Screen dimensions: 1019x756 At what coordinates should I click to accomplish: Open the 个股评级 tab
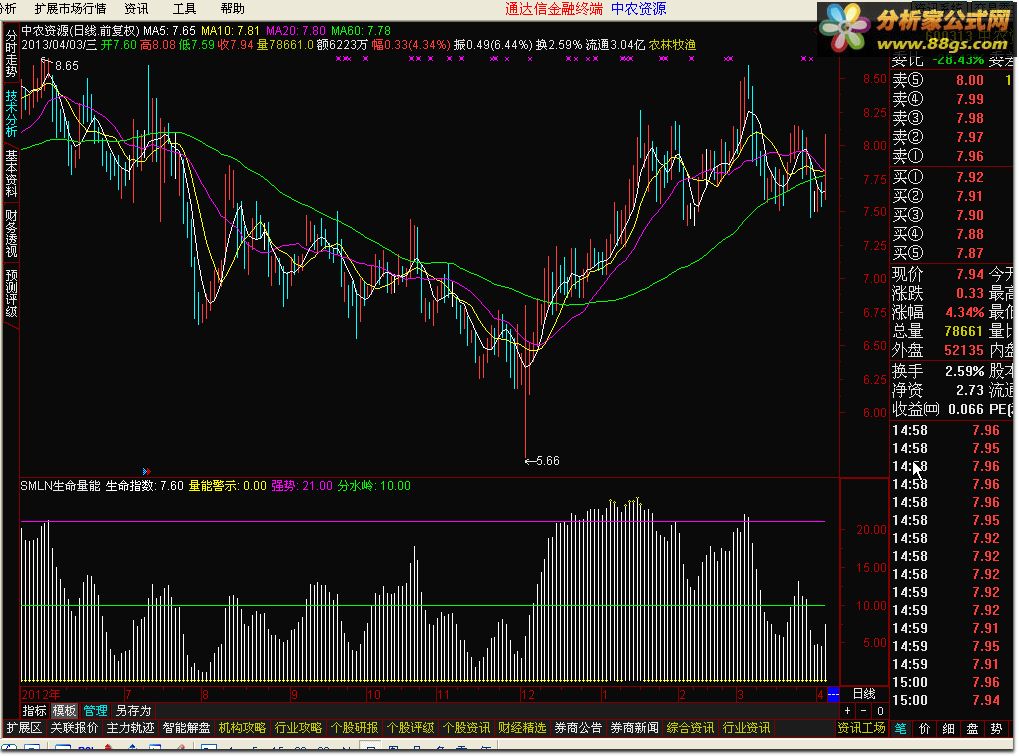(x=410, y=727)
